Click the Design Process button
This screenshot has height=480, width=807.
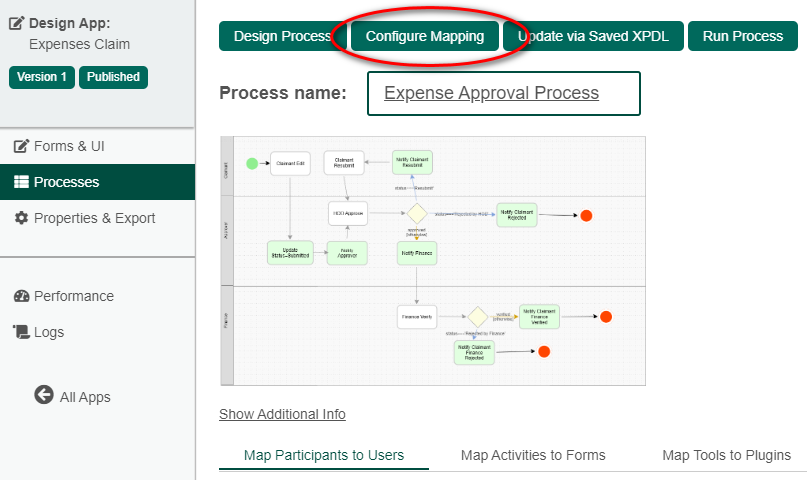[280, 36]
